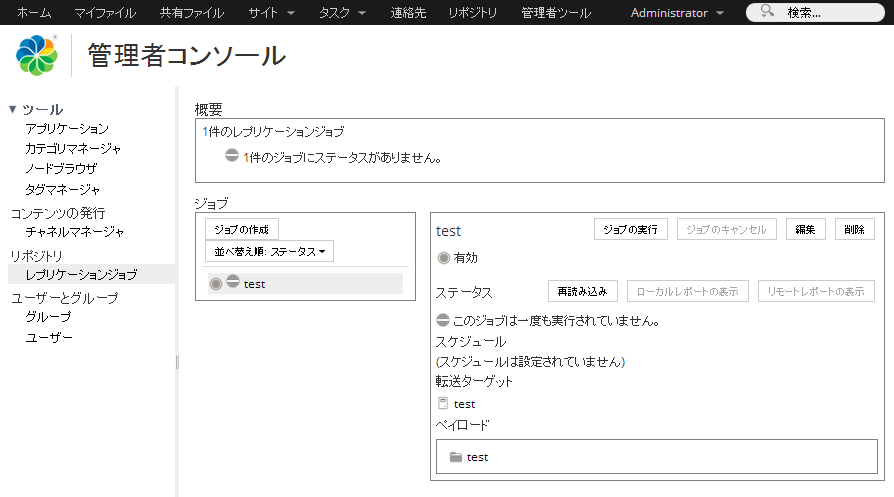Select チャネルマネージャ in sidebar

click(75, 232)
